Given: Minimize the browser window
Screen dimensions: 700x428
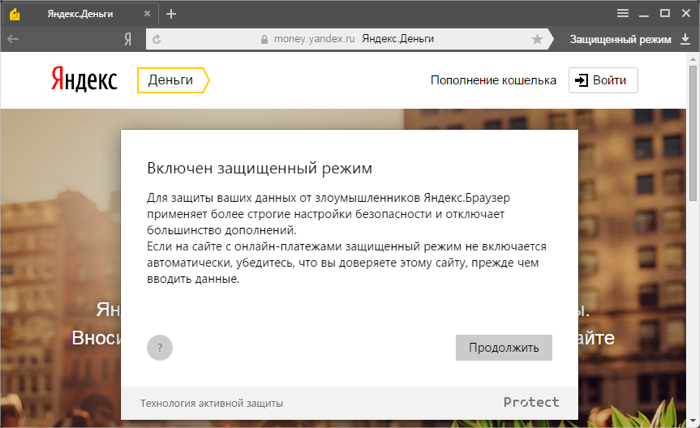Looking at the screenshot, I should (644, 14).
